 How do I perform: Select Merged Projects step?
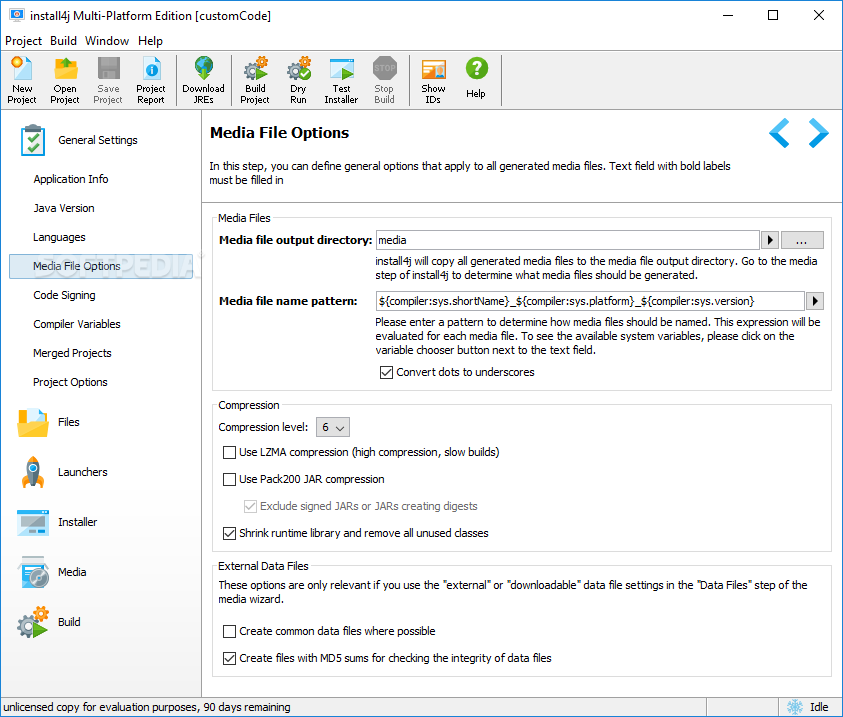73,354
